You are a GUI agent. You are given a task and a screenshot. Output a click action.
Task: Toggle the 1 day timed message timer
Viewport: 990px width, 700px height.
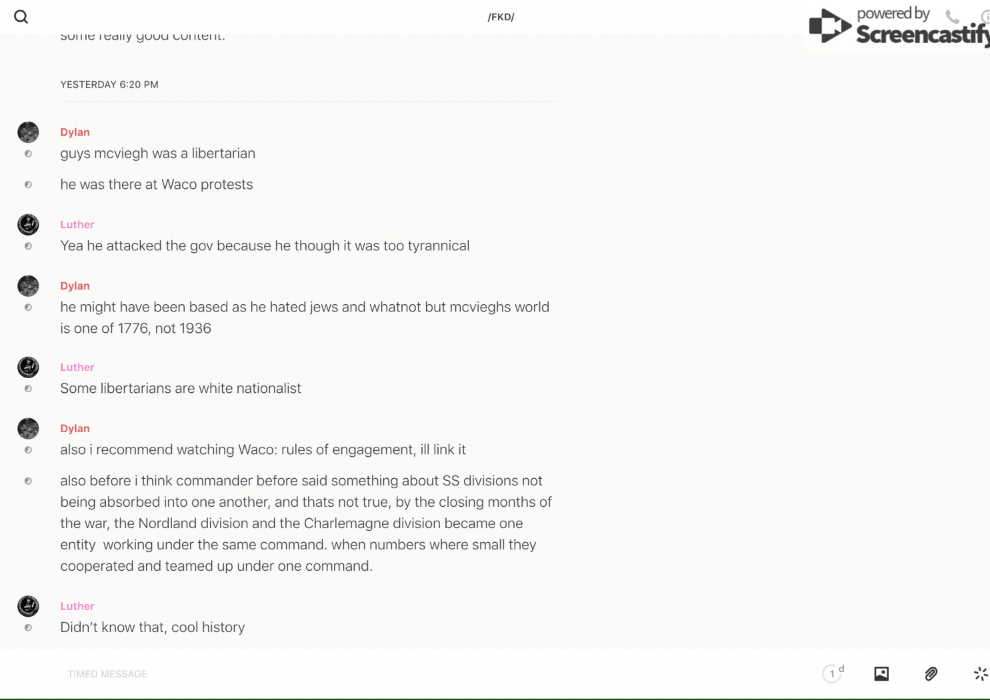pos(832,674)
